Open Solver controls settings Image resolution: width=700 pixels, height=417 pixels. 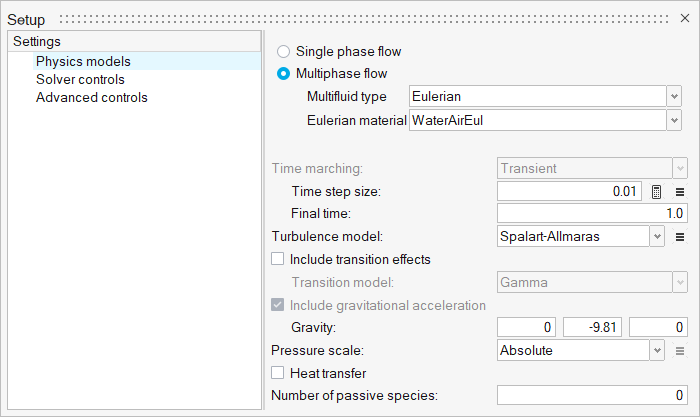click(80, 79)
